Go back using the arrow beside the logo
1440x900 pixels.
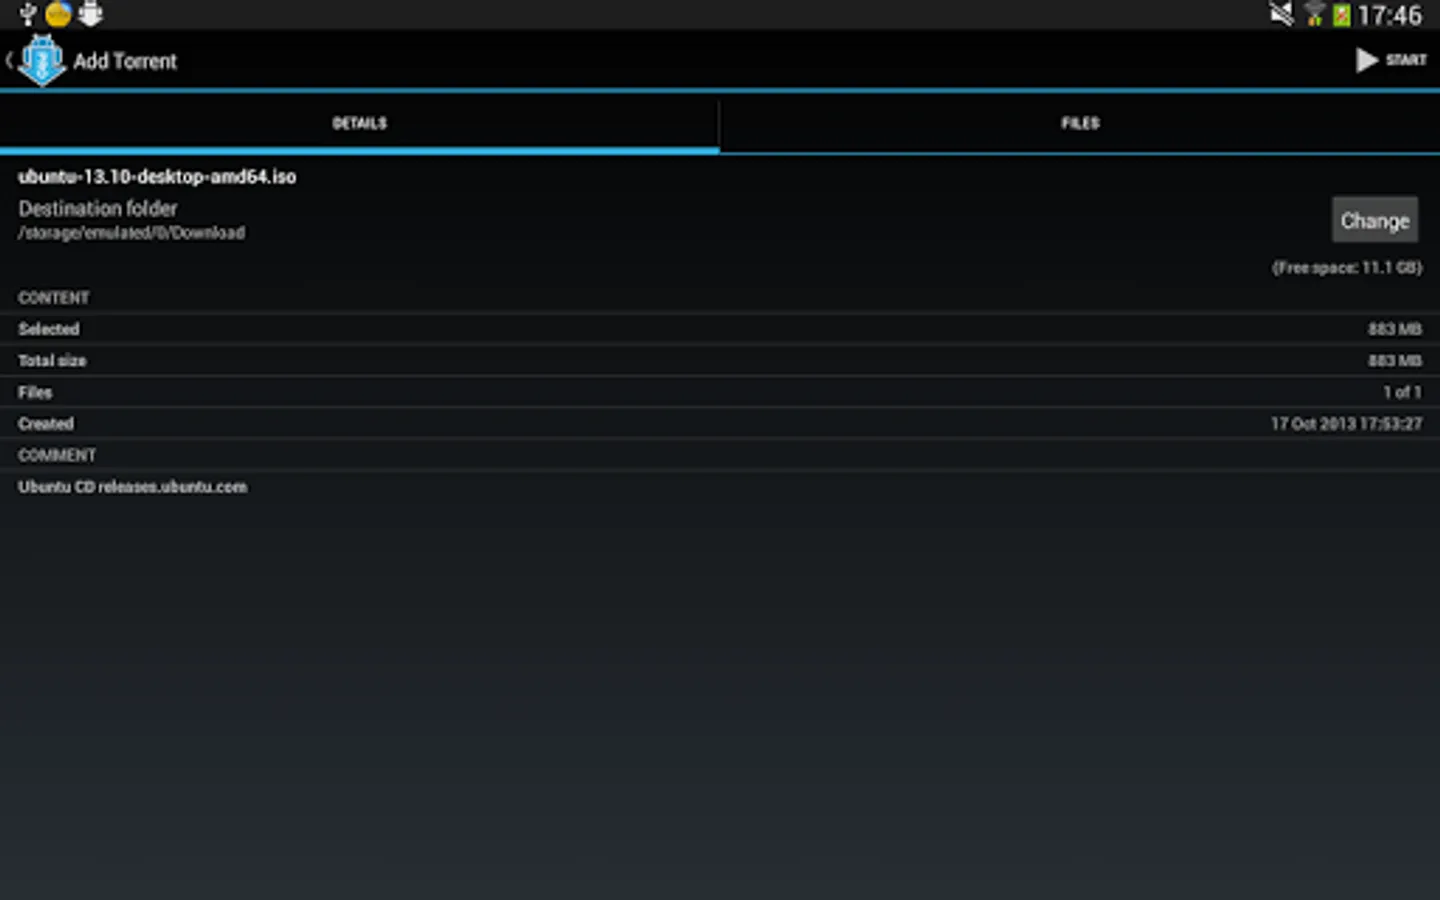(x=9, y=60)
